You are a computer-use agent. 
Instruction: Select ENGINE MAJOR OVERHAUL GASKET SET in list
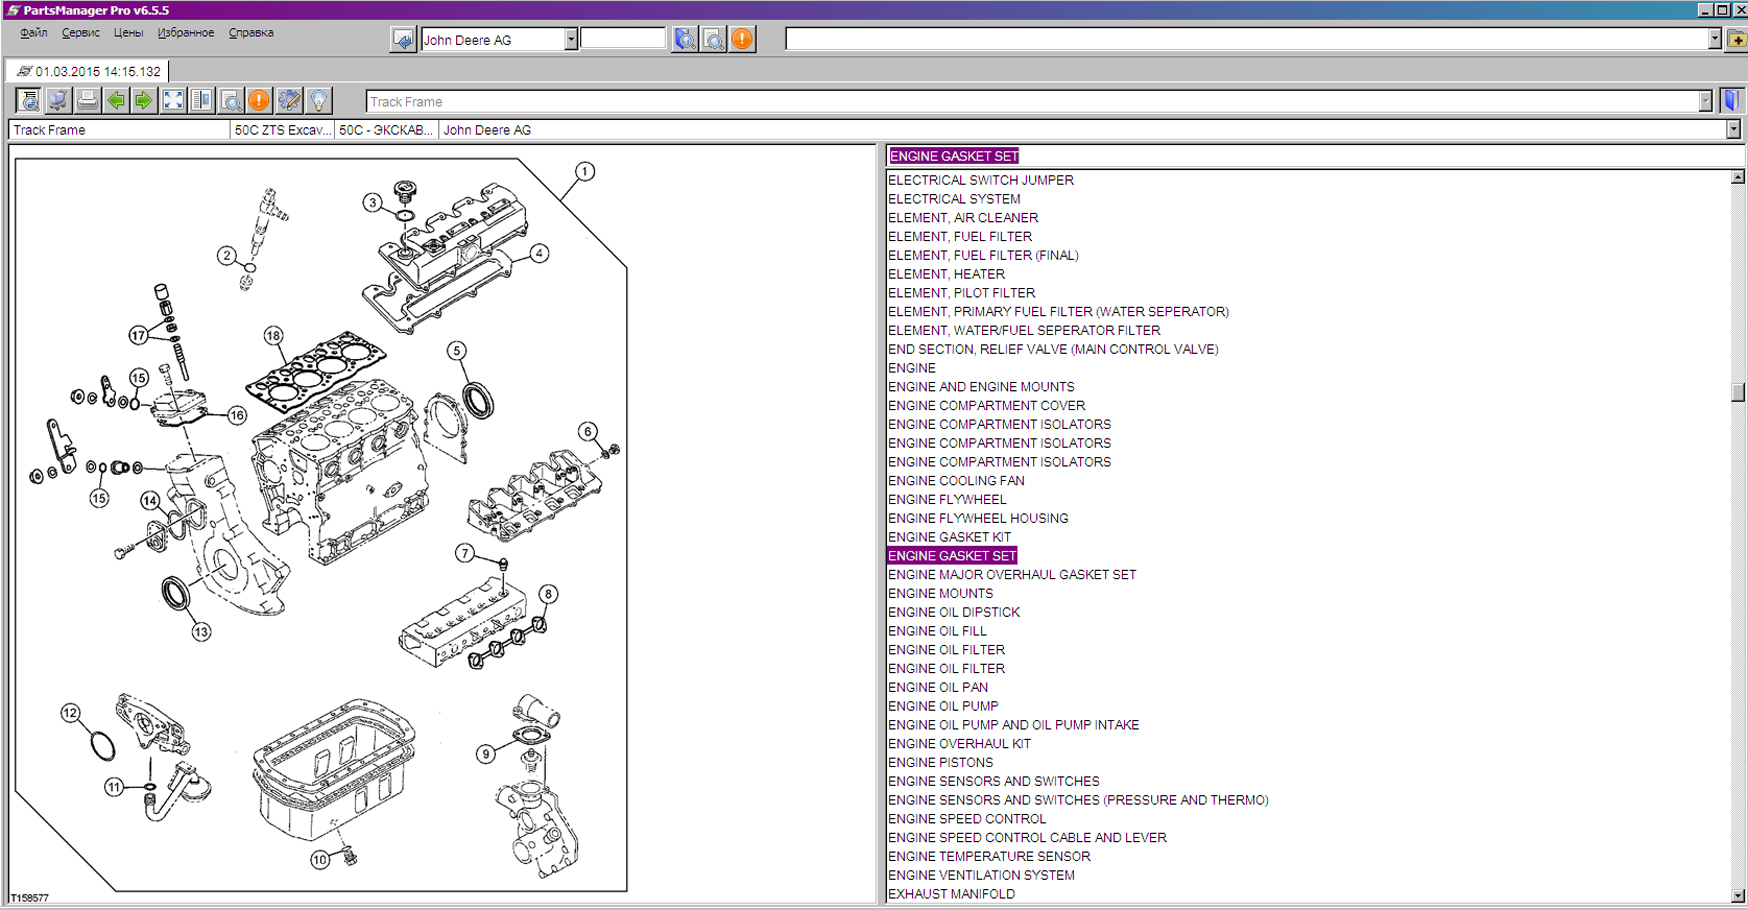click(x=1012, y=575)
